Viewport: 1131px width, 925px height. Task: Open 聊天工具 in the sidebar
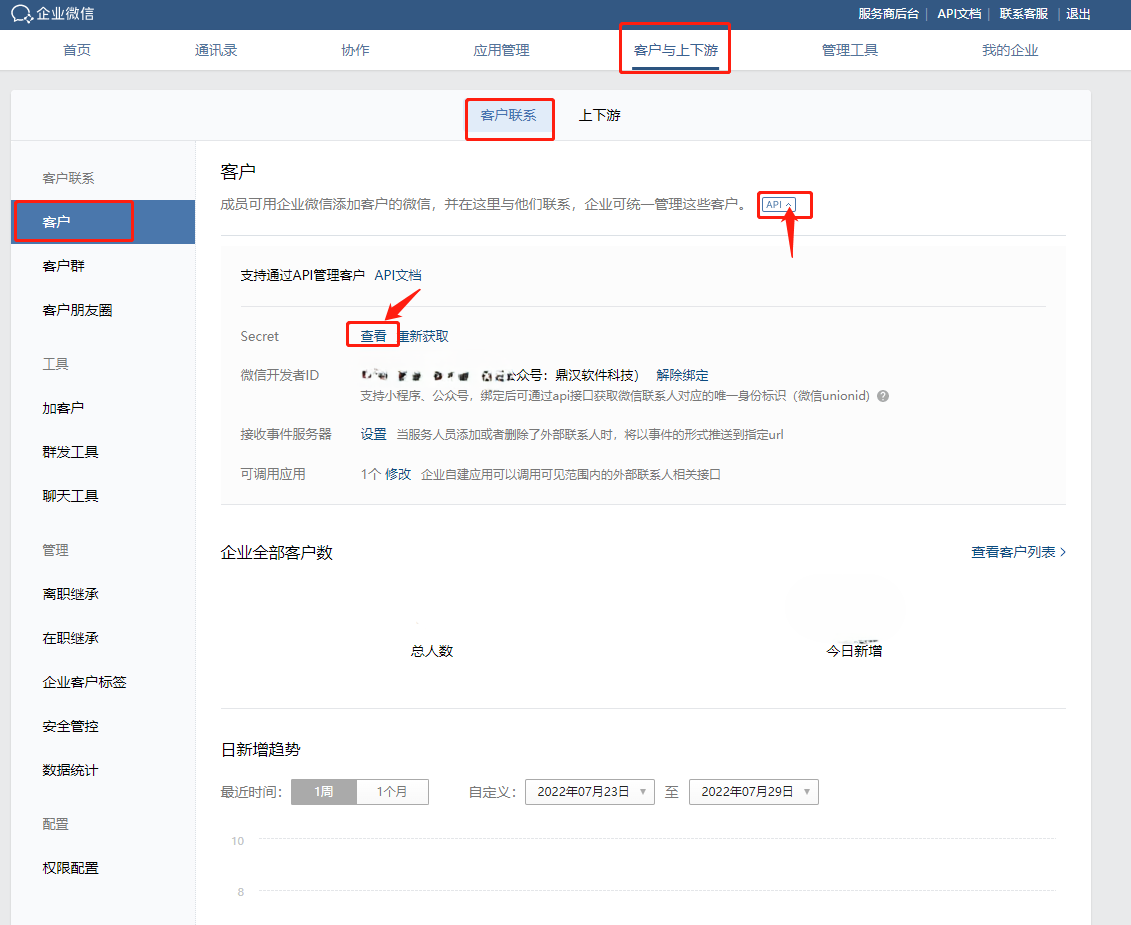tap(71, 496)
